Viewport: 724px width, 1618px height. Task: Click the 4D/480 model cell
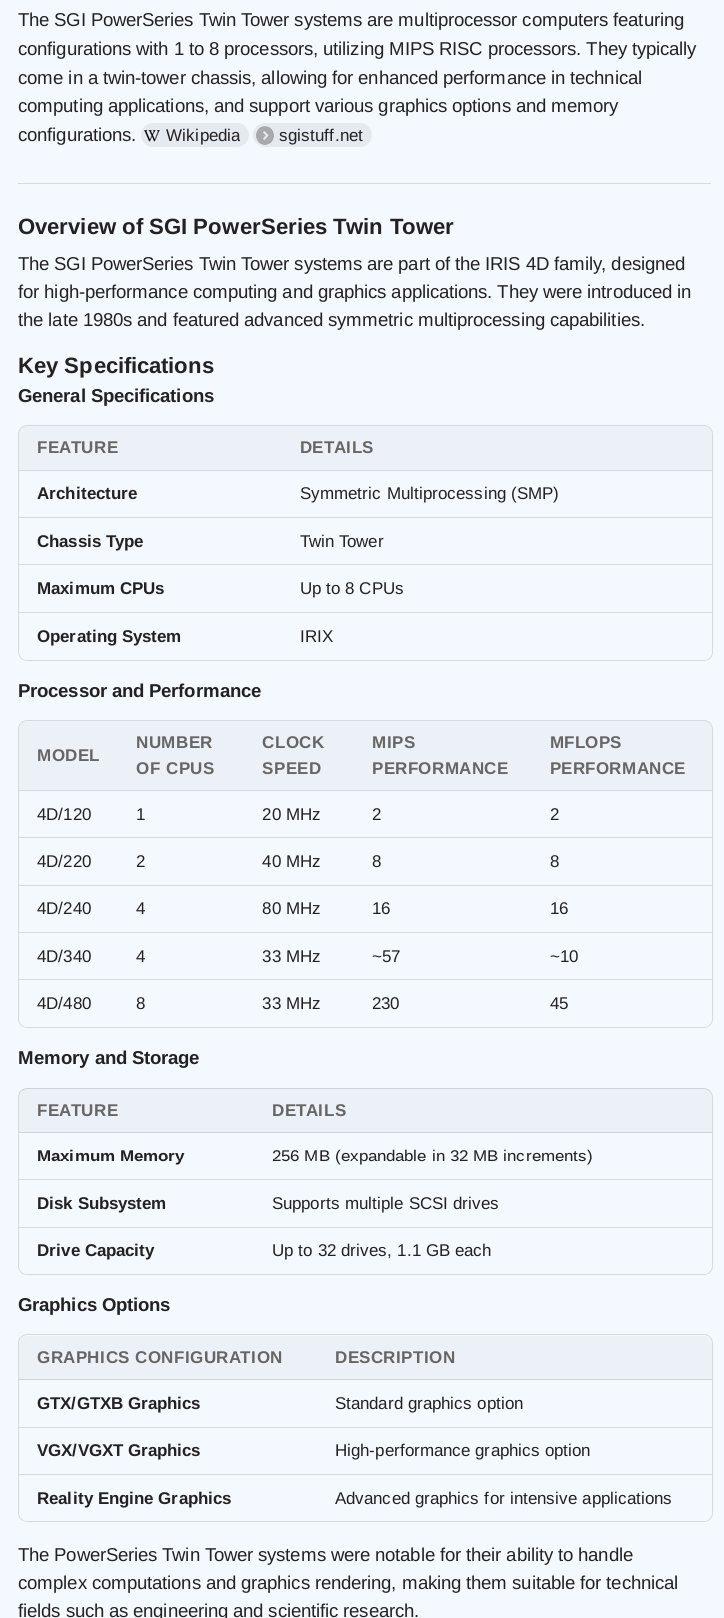[64, 1003]
